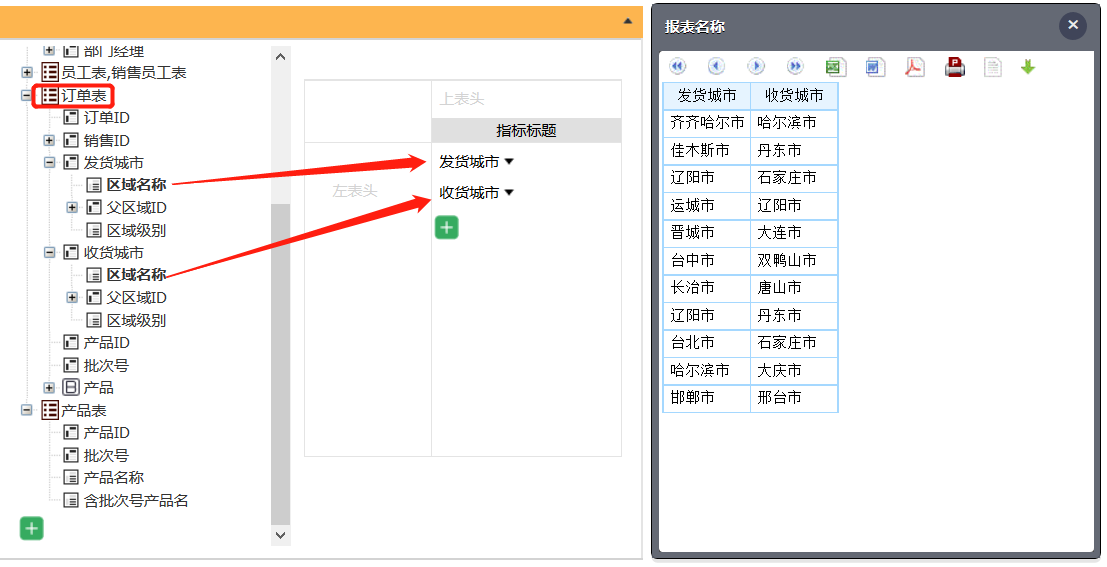Click the 产品 node icon in 订单表
The image size is (1107, 567).
point(71,388)
